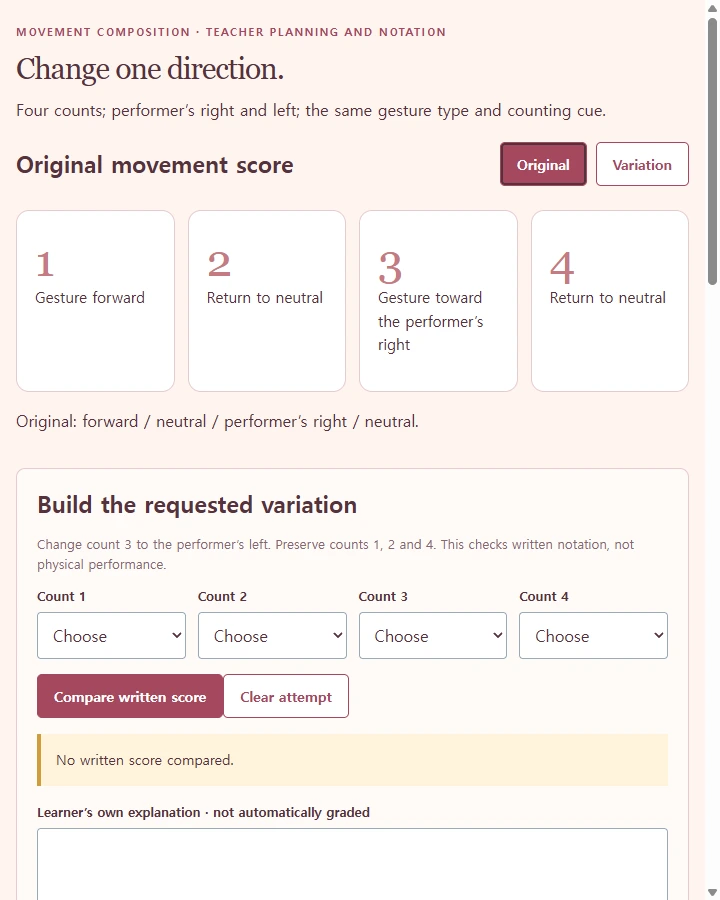Switch to the Variation score view
The image size is (720, 900).
pos(642,164)
